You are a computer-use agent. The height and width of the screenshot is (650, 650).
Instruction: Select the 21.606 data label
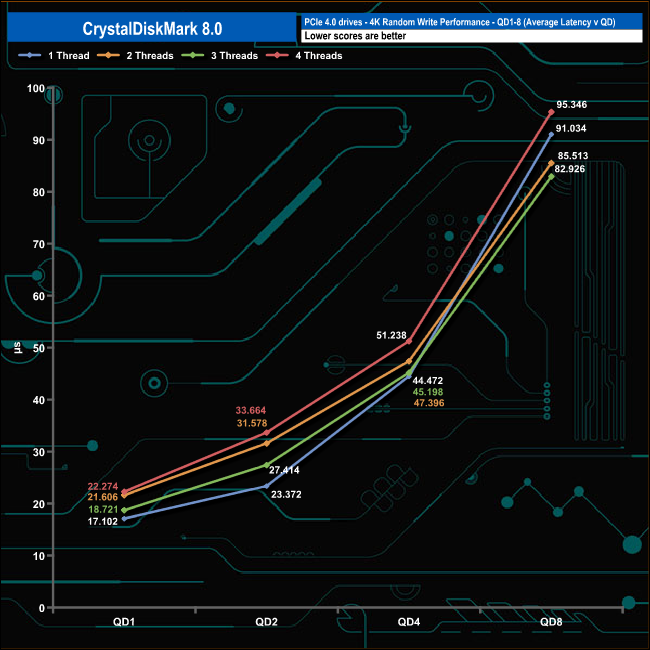click(x=103, y=497)
